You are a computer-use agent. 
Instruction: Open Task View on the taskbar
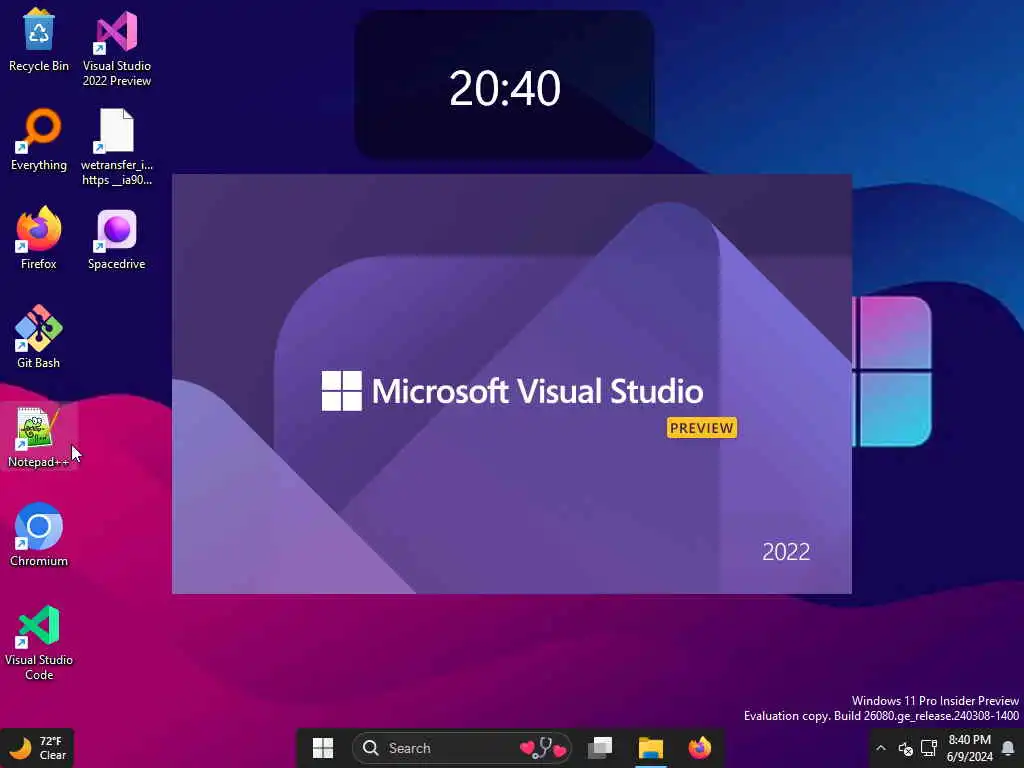(x=600, y=748)
